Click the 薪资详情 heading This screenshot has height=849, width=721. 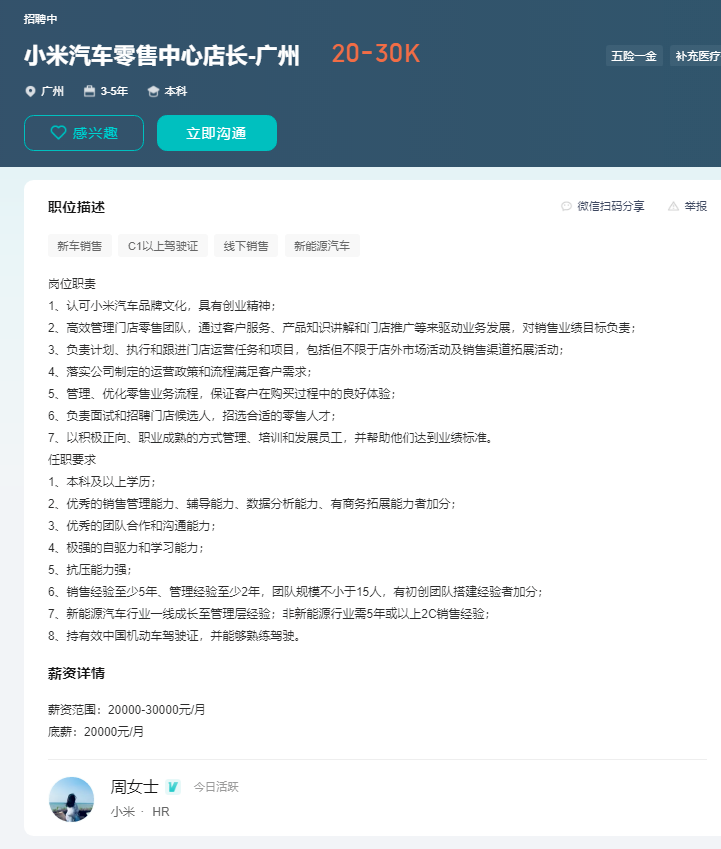click(76, 673)
